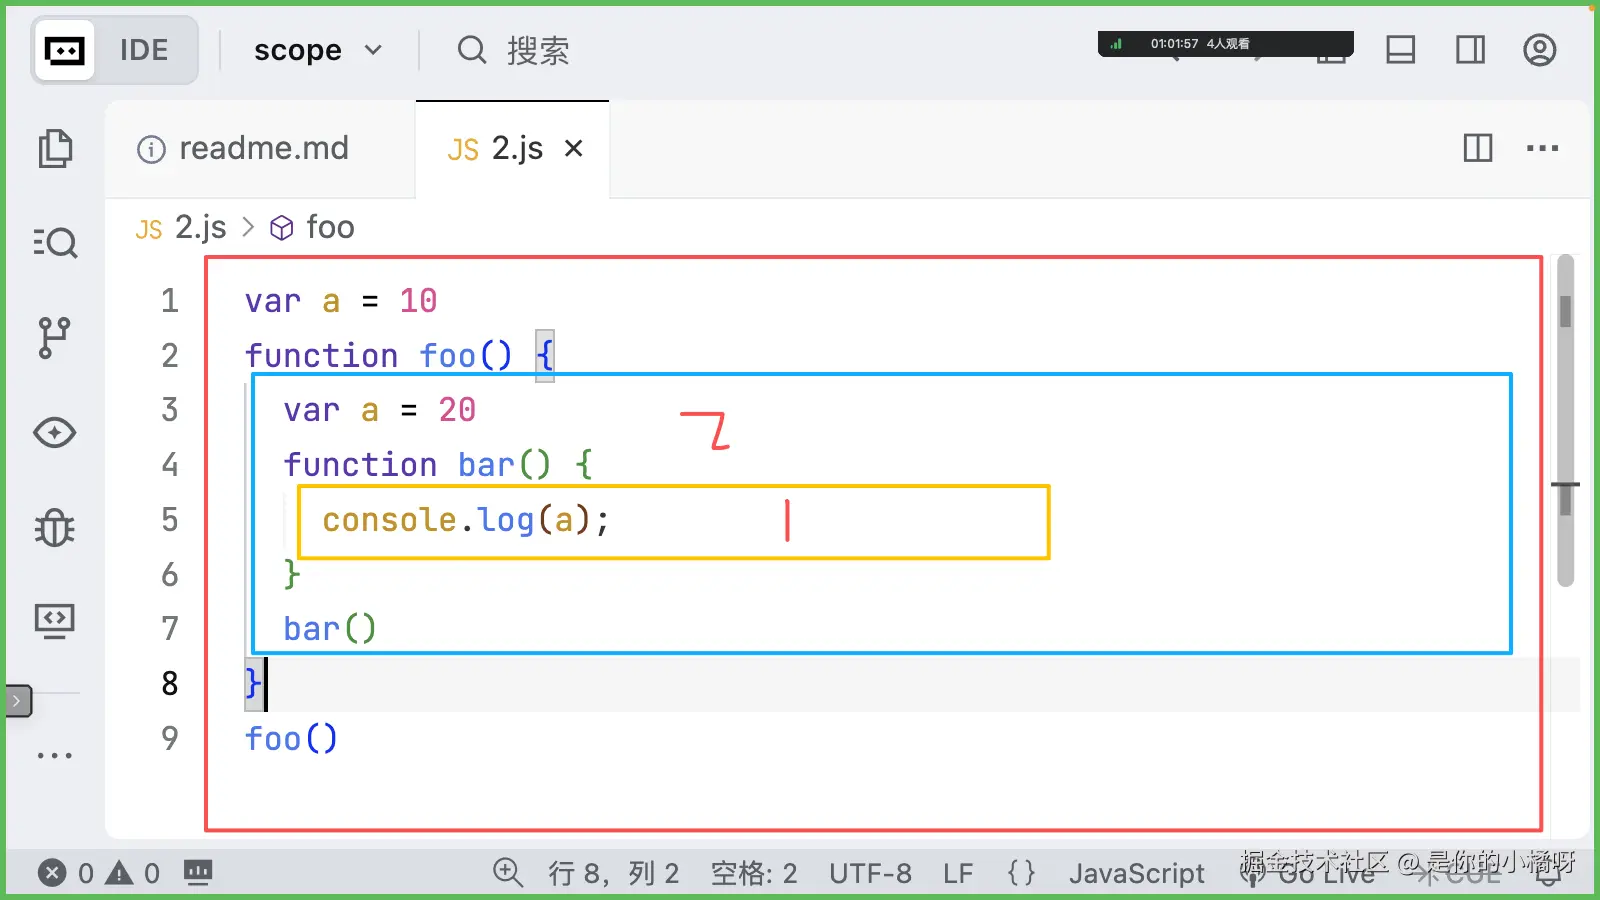Change language mode by clicking JavaScript
Image resolution: width=1600 pixels, height=900 pixels.
click(x=1137, y=872)
